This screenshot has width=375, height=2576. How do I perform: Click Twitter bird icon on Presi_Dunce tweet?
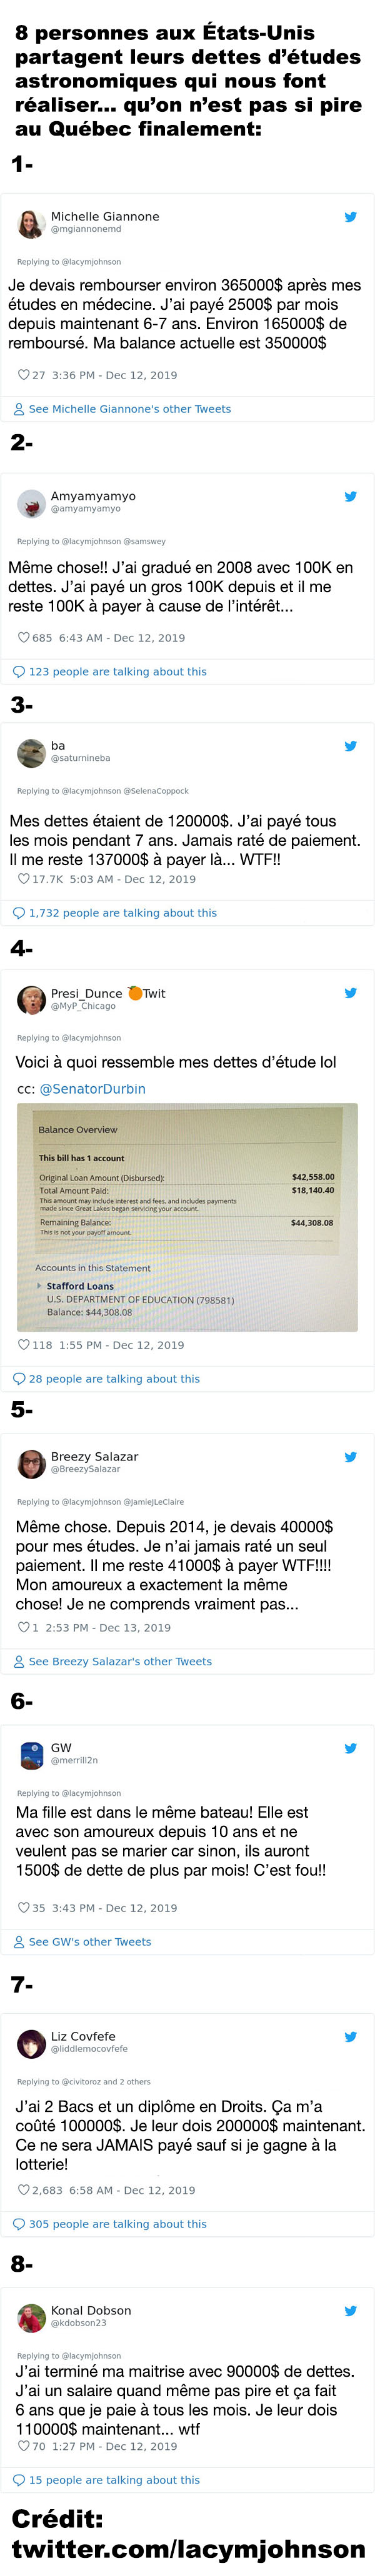(351, 993)
